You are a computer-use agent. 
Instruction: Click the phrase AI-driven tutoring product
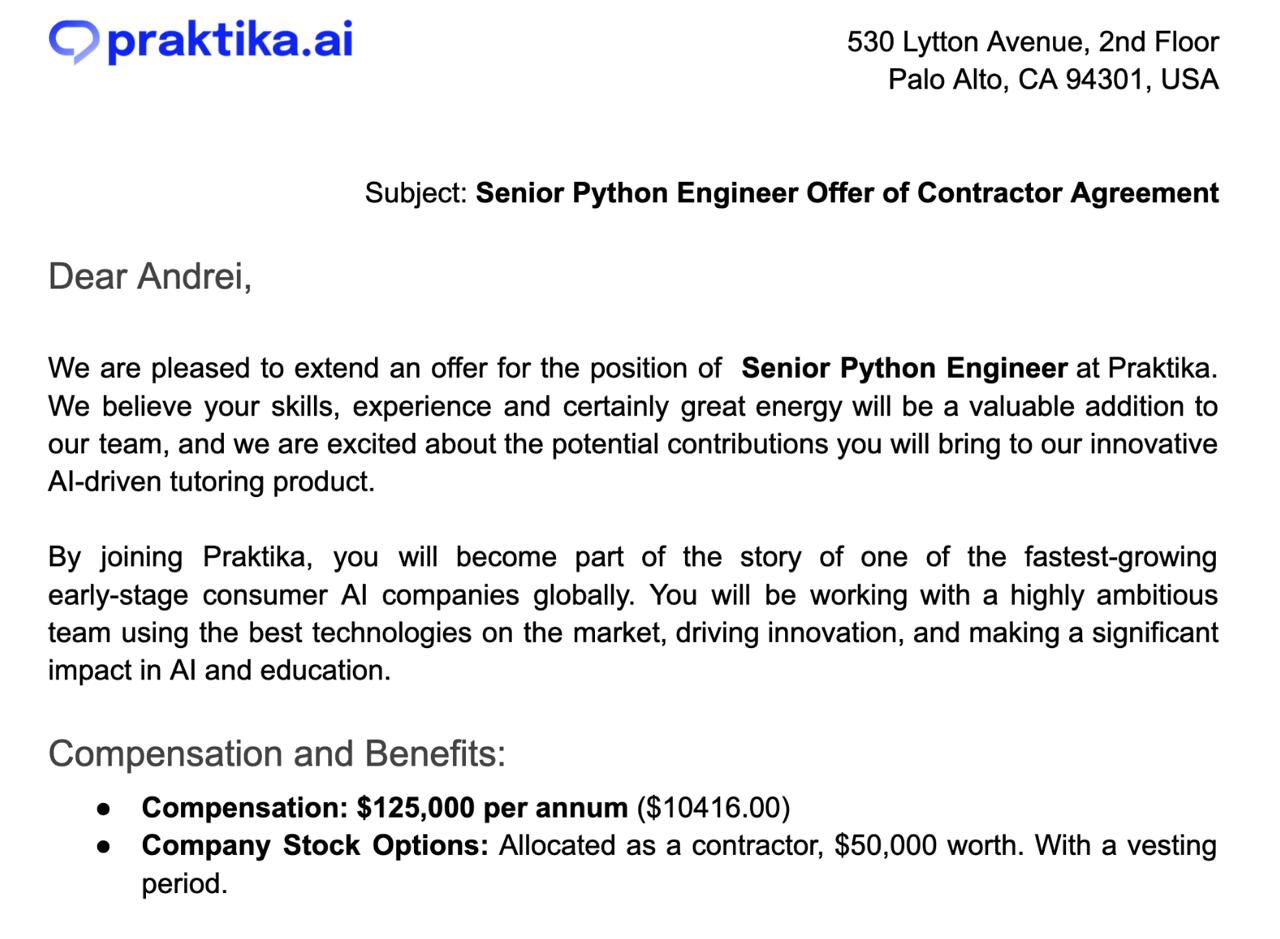pyautogui.click(x=211, y=482)
